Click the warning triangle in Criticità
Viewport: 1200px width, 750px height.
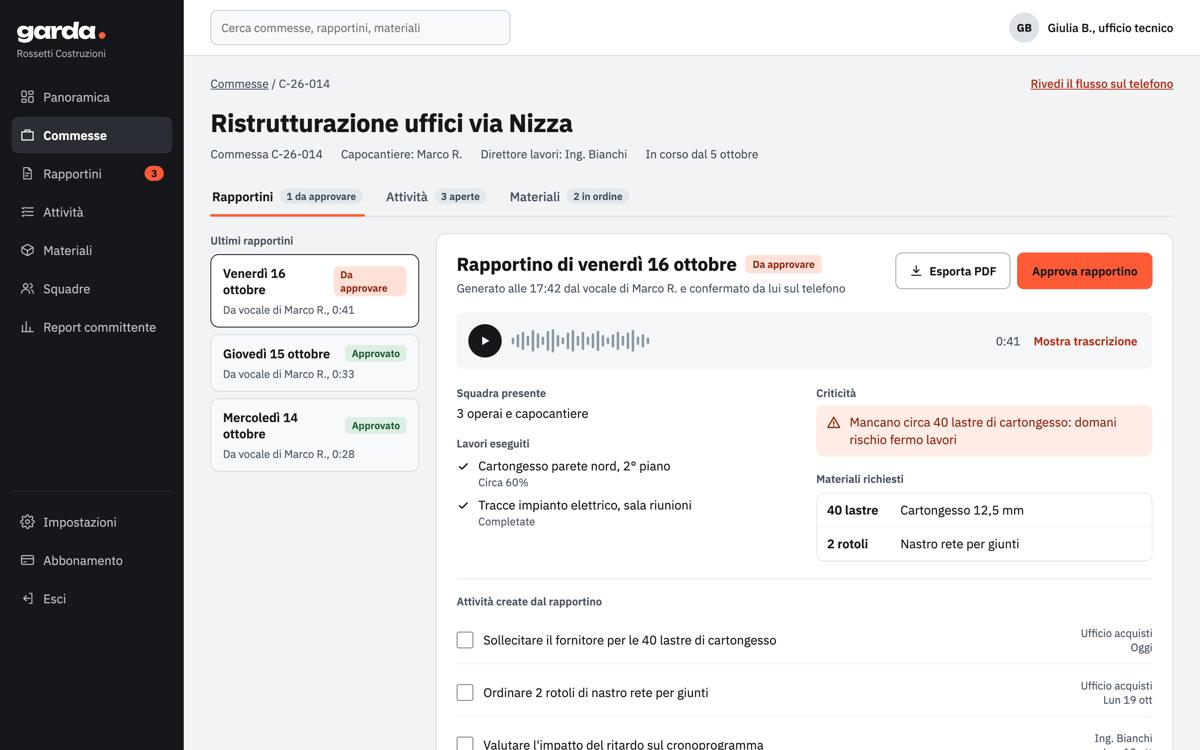pos(834,423)
